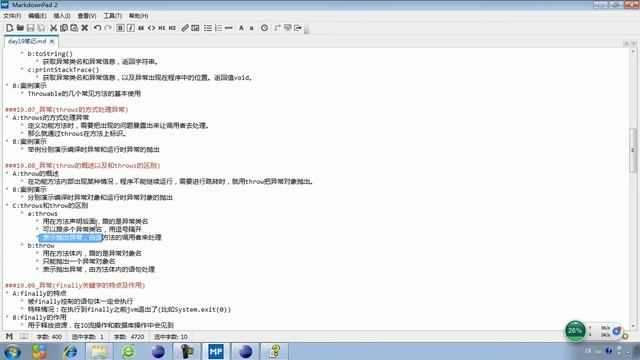Click the highlighted selected text in the editor

(x=70, y=237)
